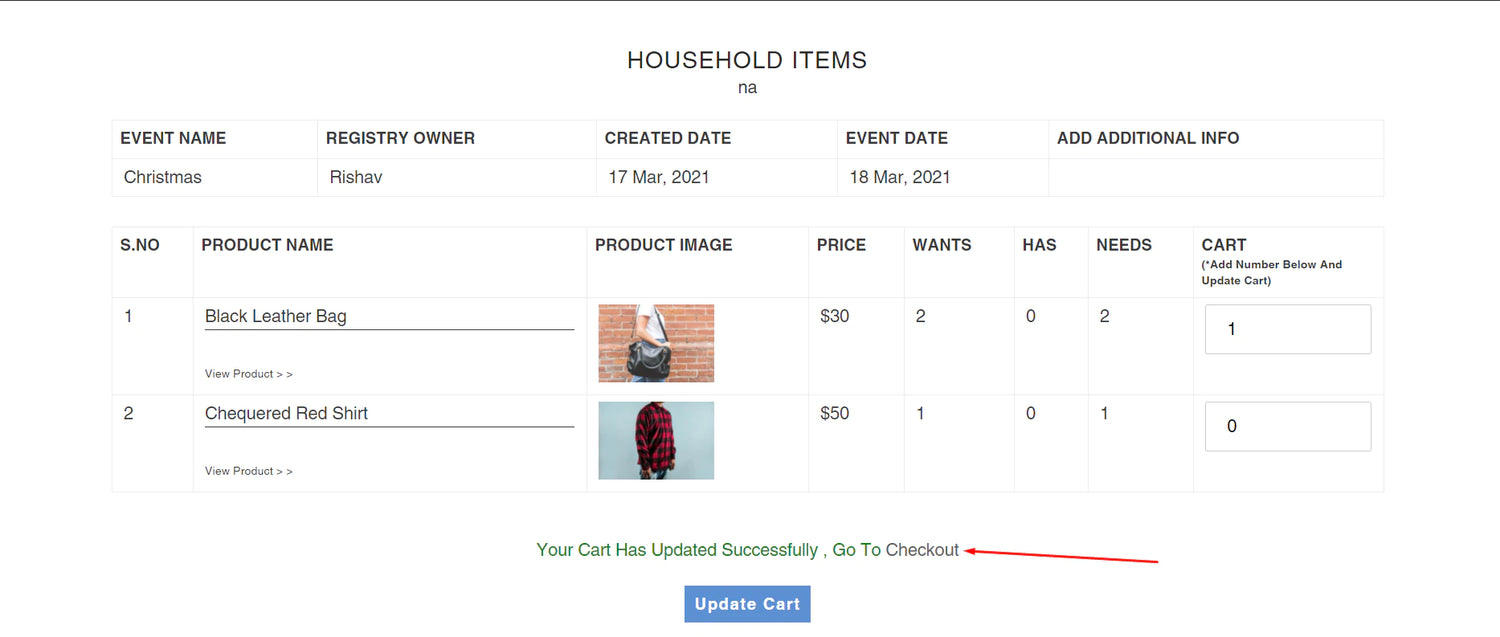Select the registry owner Rishav cell
The width and height of the screenshot is (1500, 637).
[356, 177]
